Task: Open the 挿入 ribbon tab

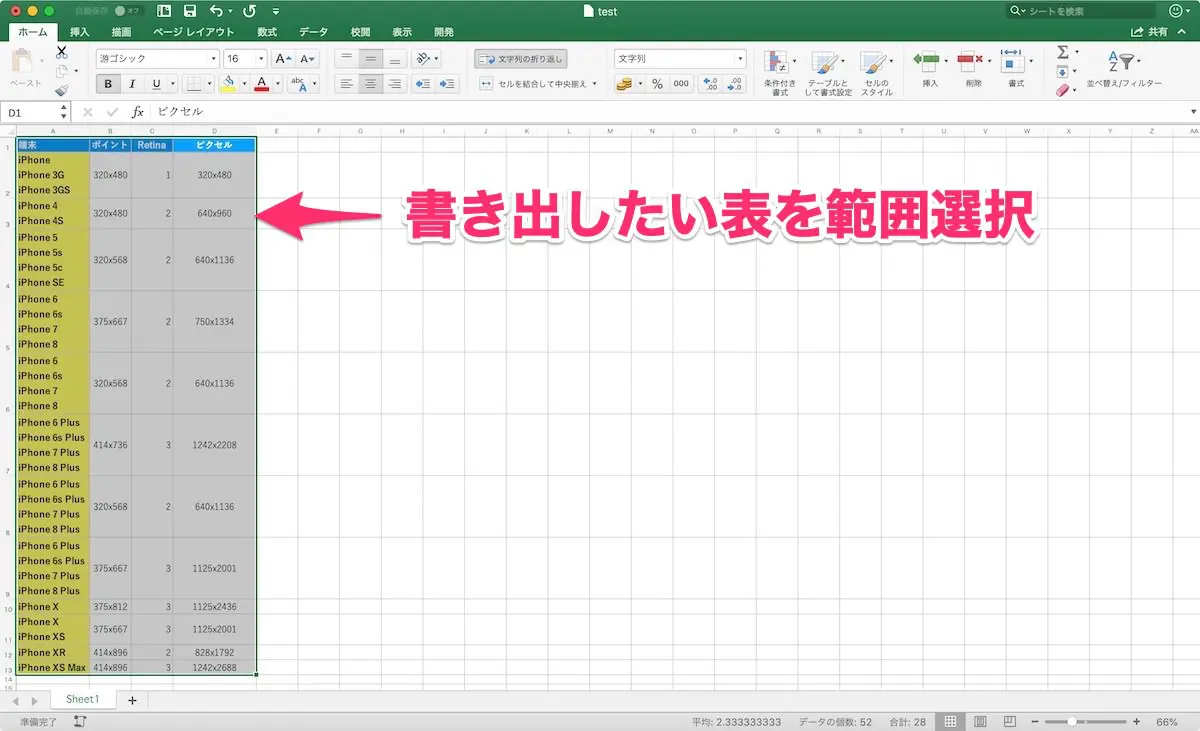Action: (80, 32)
